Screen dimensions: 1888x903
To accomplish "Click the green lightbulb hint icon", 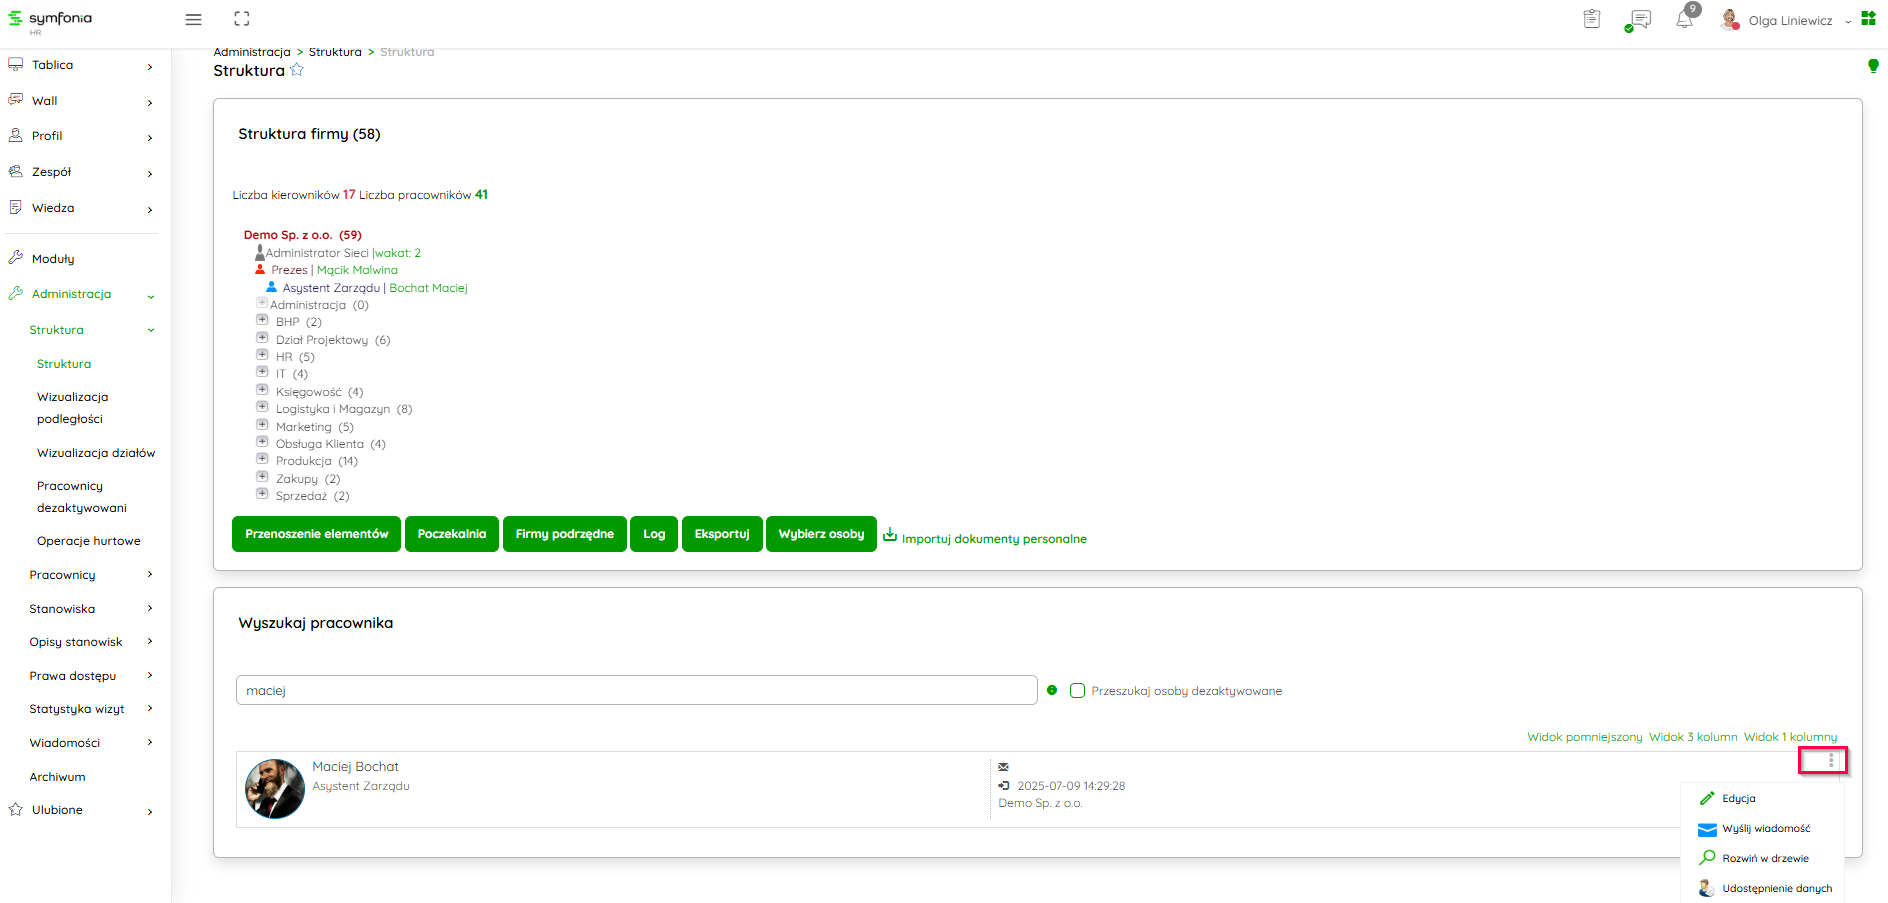I will coord(1873,66).
